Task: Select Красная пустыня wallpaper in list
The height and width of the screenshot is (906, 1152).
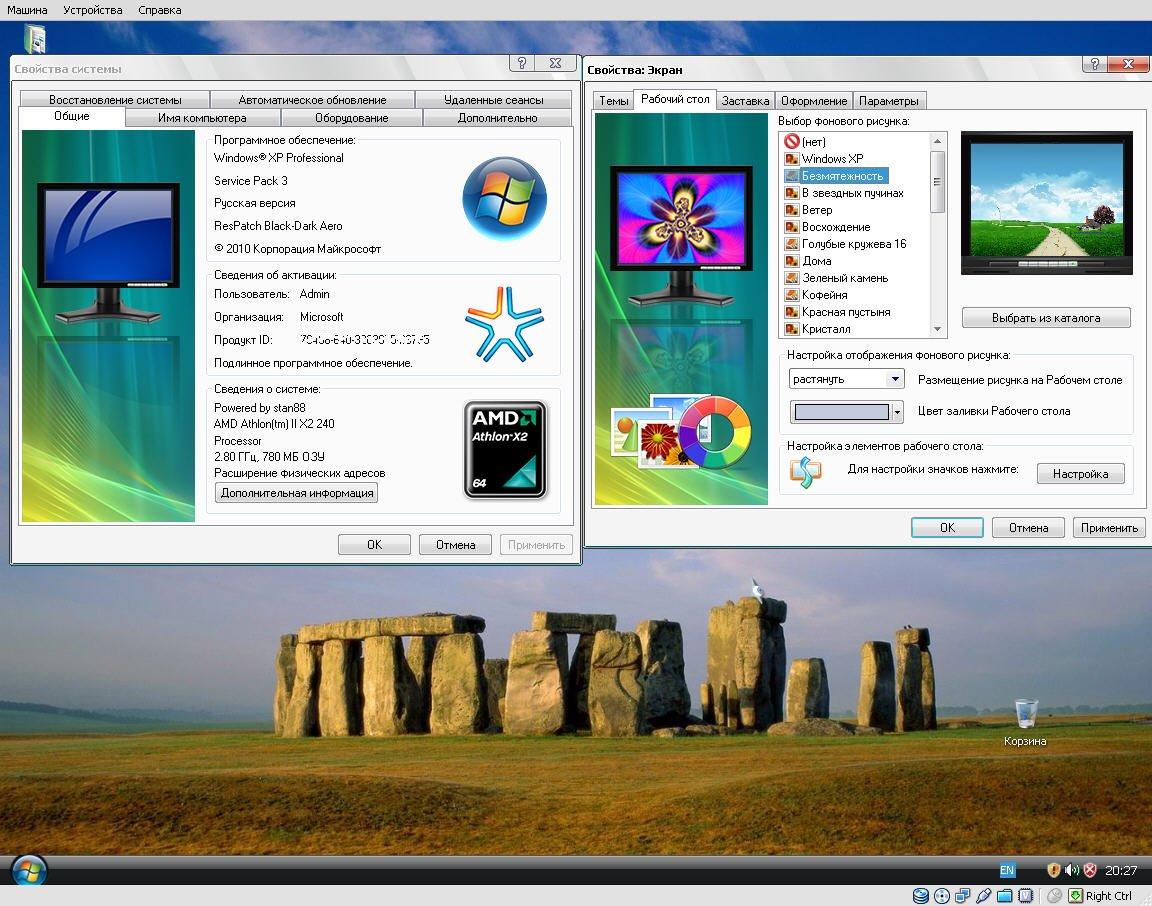Action: click(x=845, y=312)
